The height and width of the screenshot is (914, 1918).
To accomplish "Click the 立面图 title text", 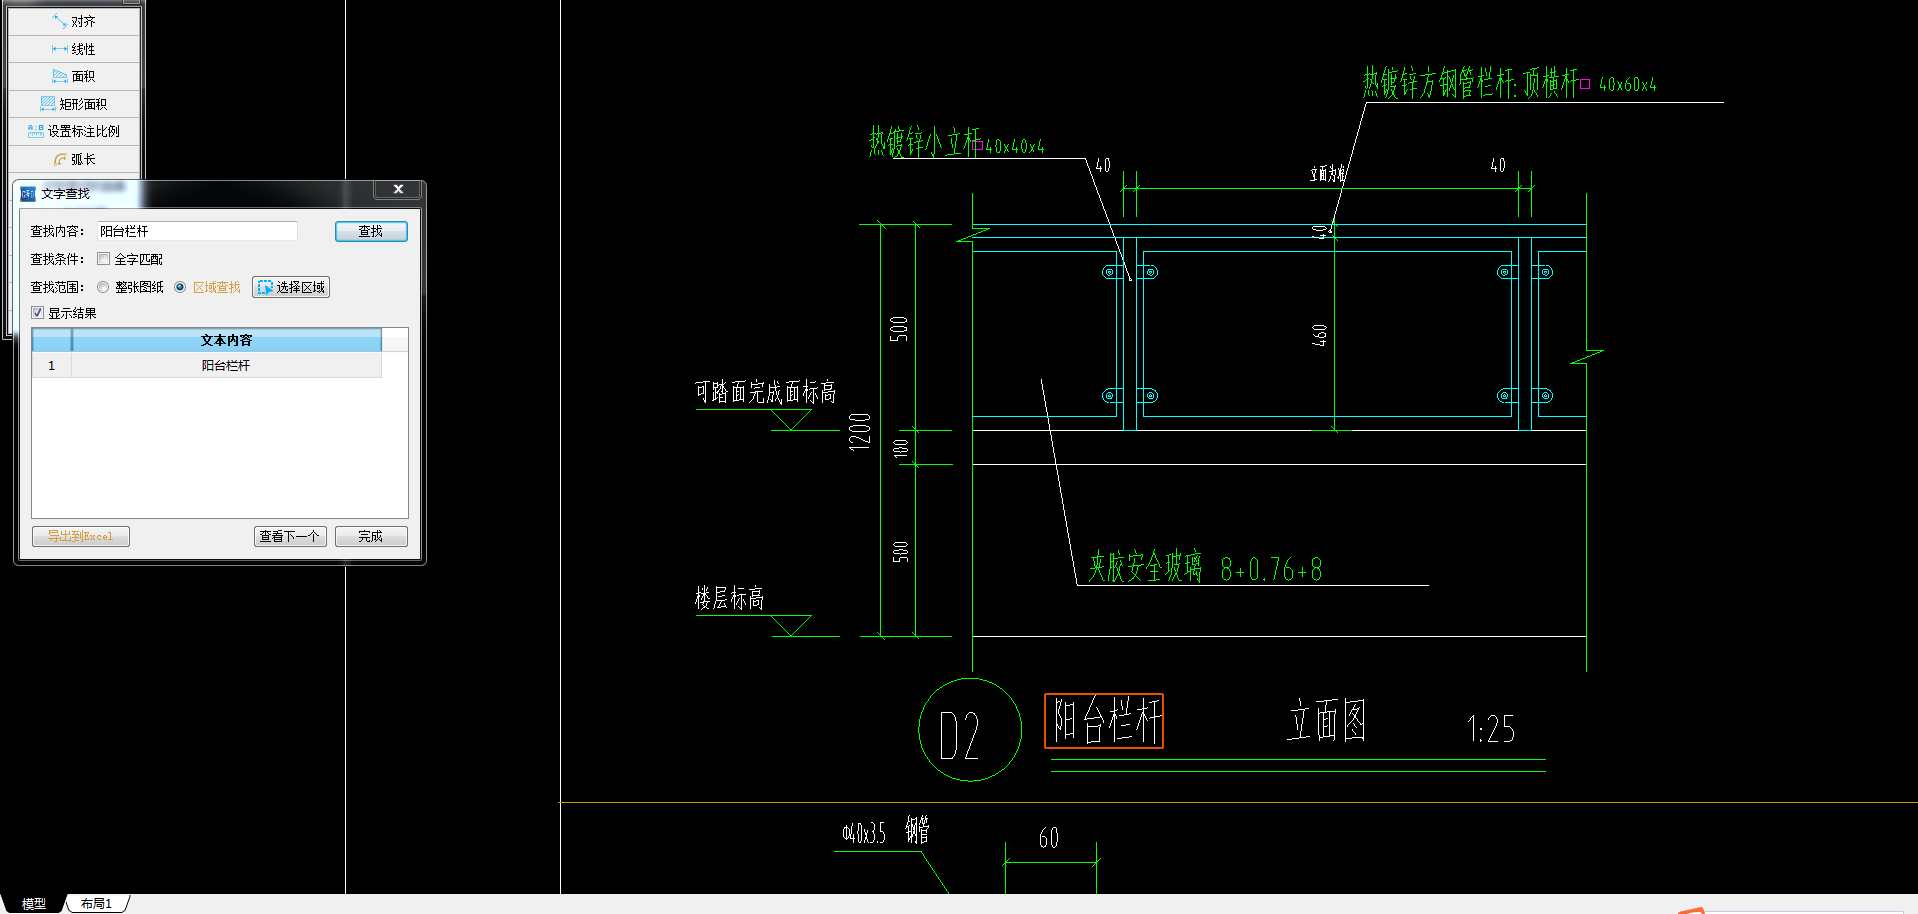I will [1327, 720].
